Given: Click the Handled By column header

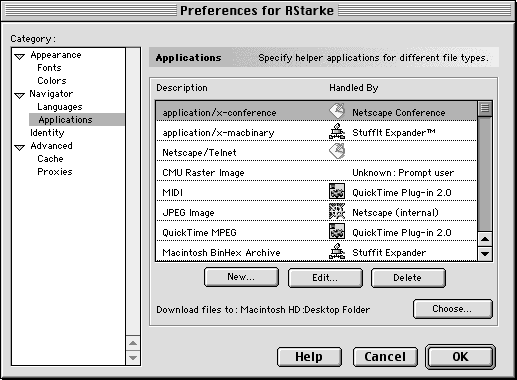Looking at the screenshot, I should coord(354,88).
